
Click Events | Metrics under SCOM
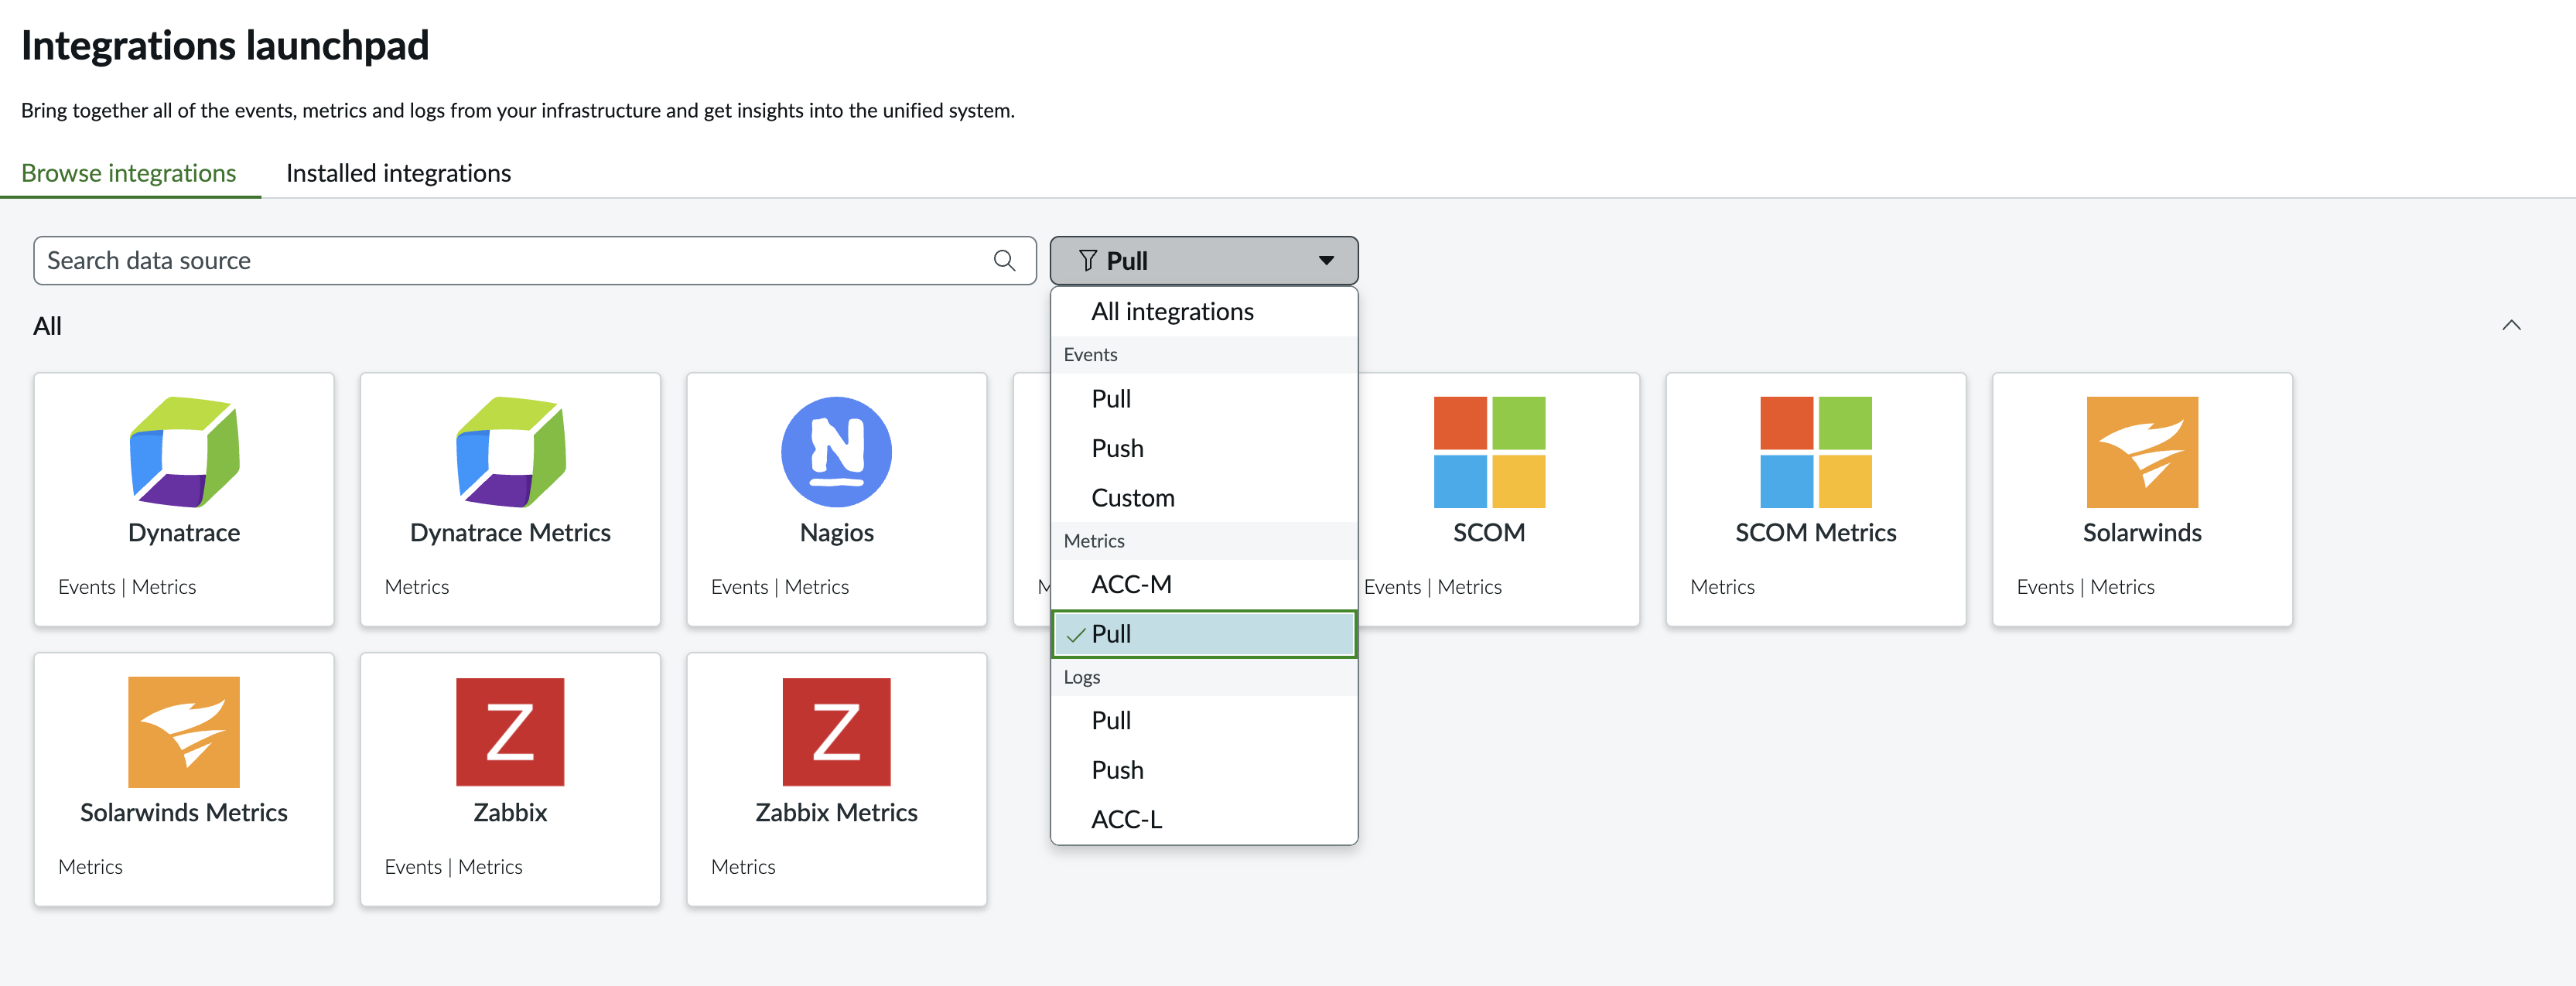[1432, 587]
